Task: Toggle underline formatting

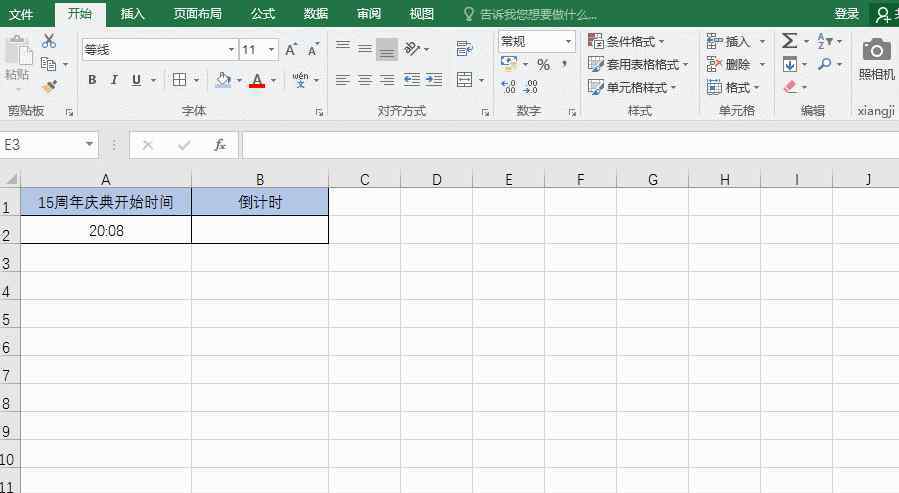Action: point(136,80)
